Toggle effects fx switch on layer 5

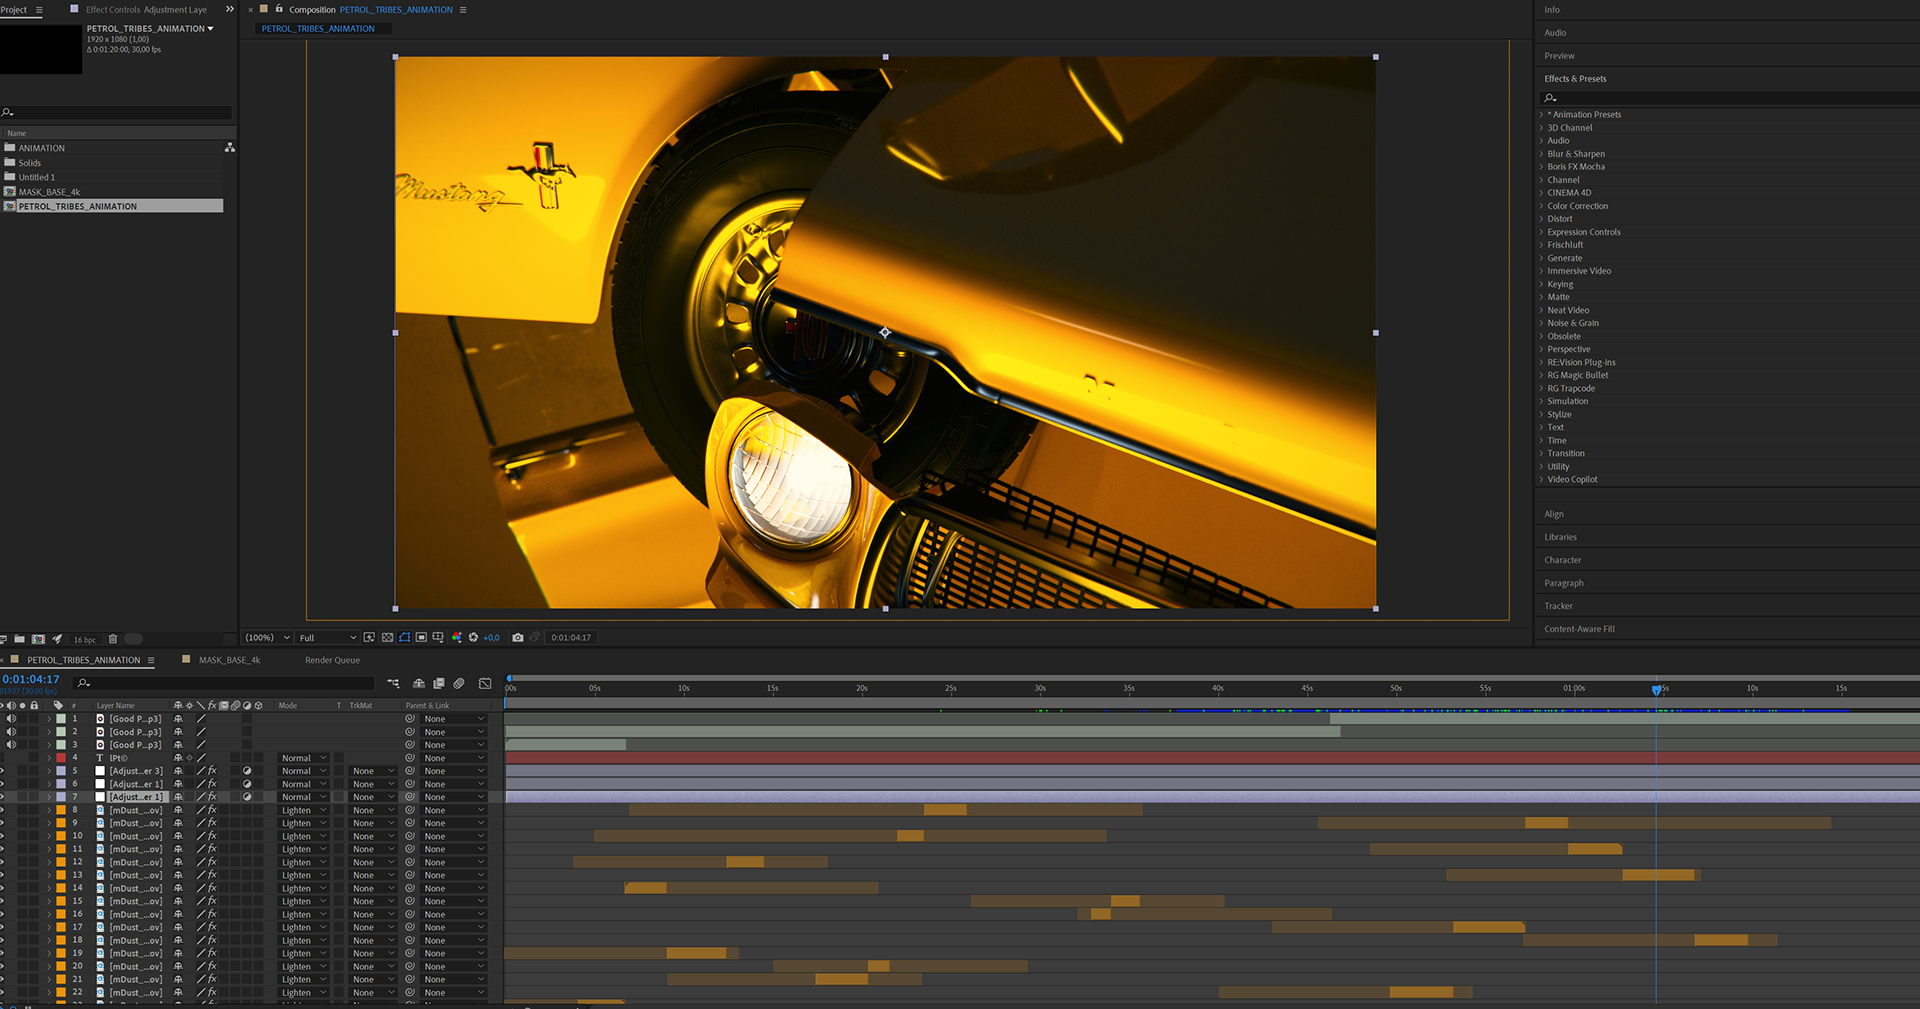click(212, 771)
